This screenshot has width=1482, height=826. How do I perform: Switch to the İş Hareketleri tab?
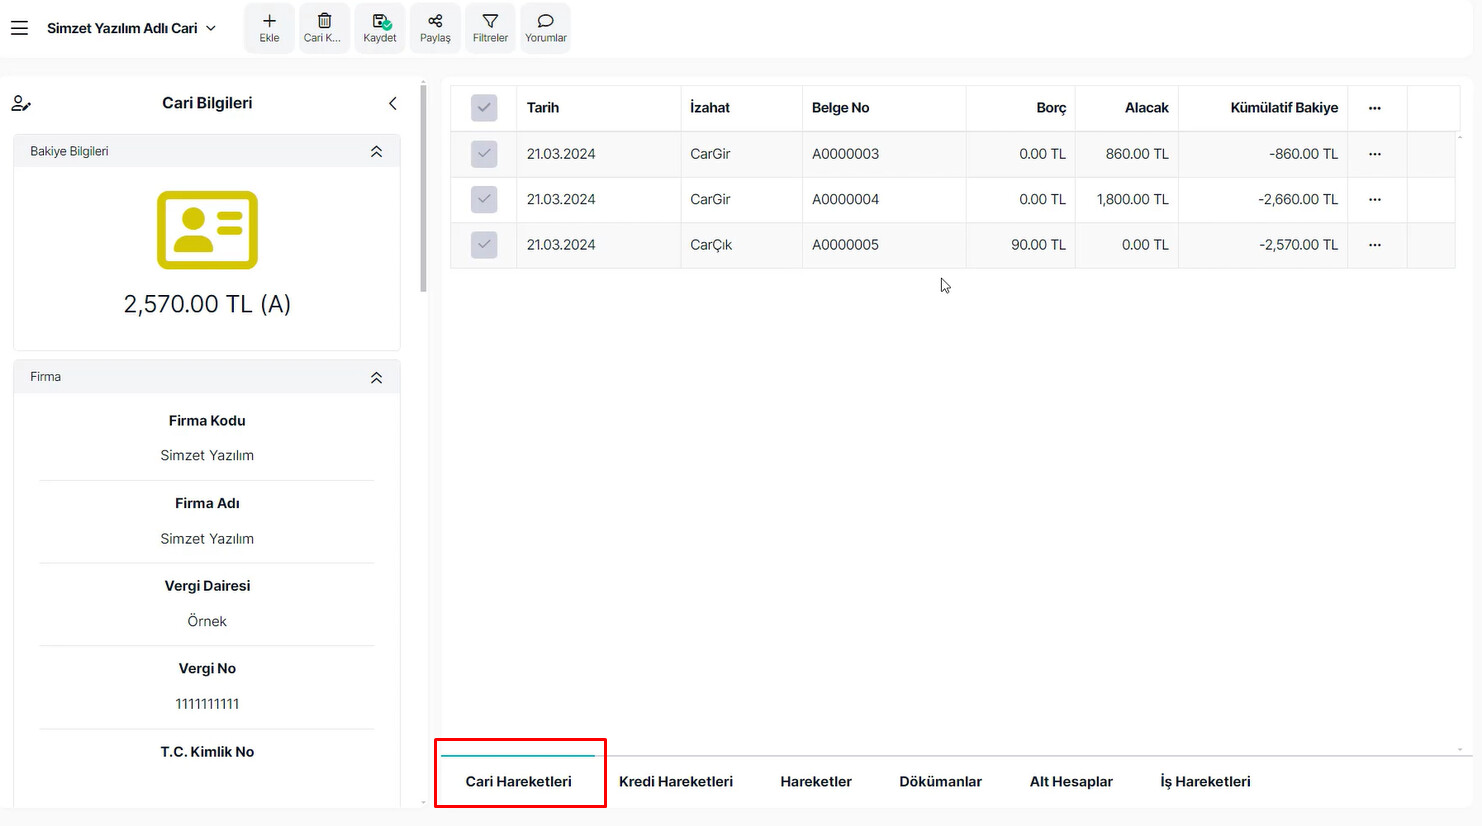pos(1205,781)
